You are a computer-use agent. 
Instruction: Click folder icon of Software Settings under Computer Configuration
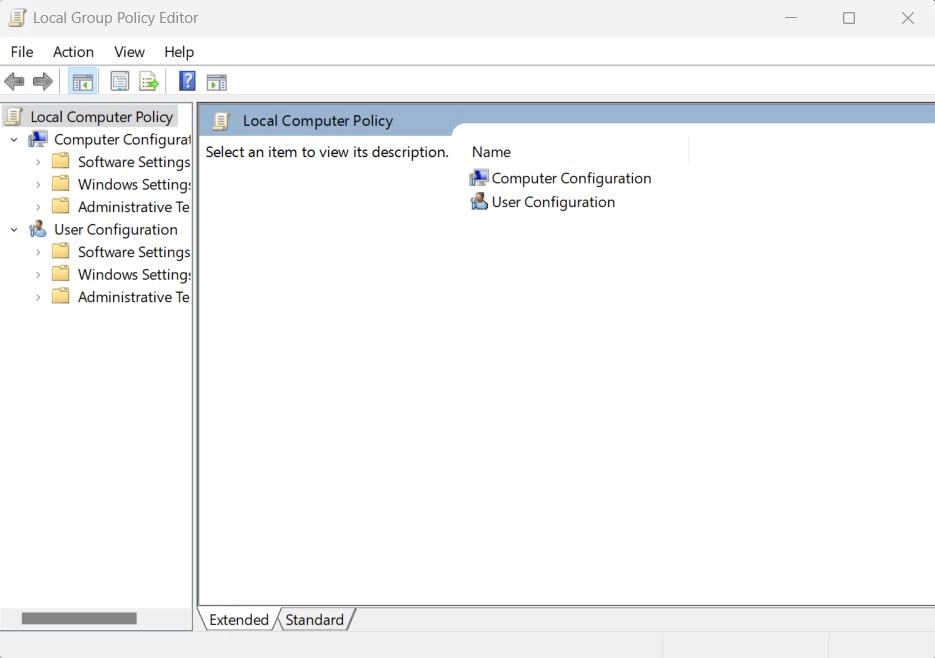60,161
